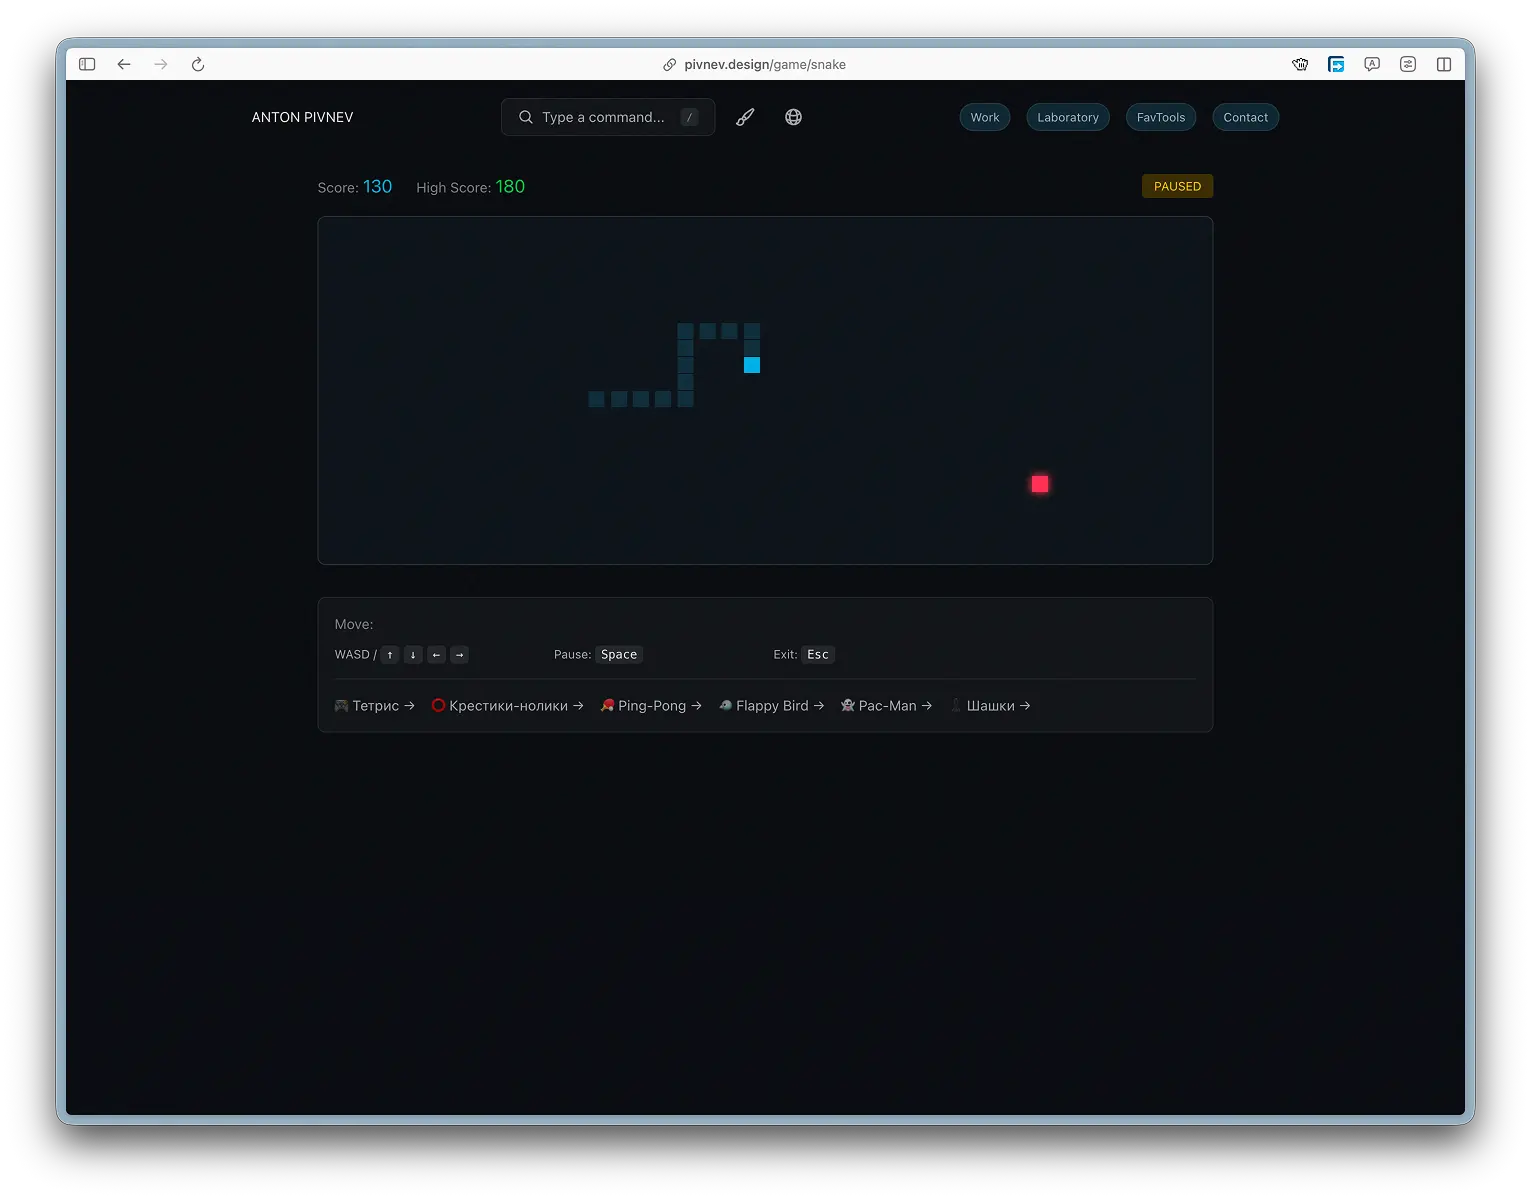
Task: Click the blue arrow extension icon
Action: pos(1336,64)
